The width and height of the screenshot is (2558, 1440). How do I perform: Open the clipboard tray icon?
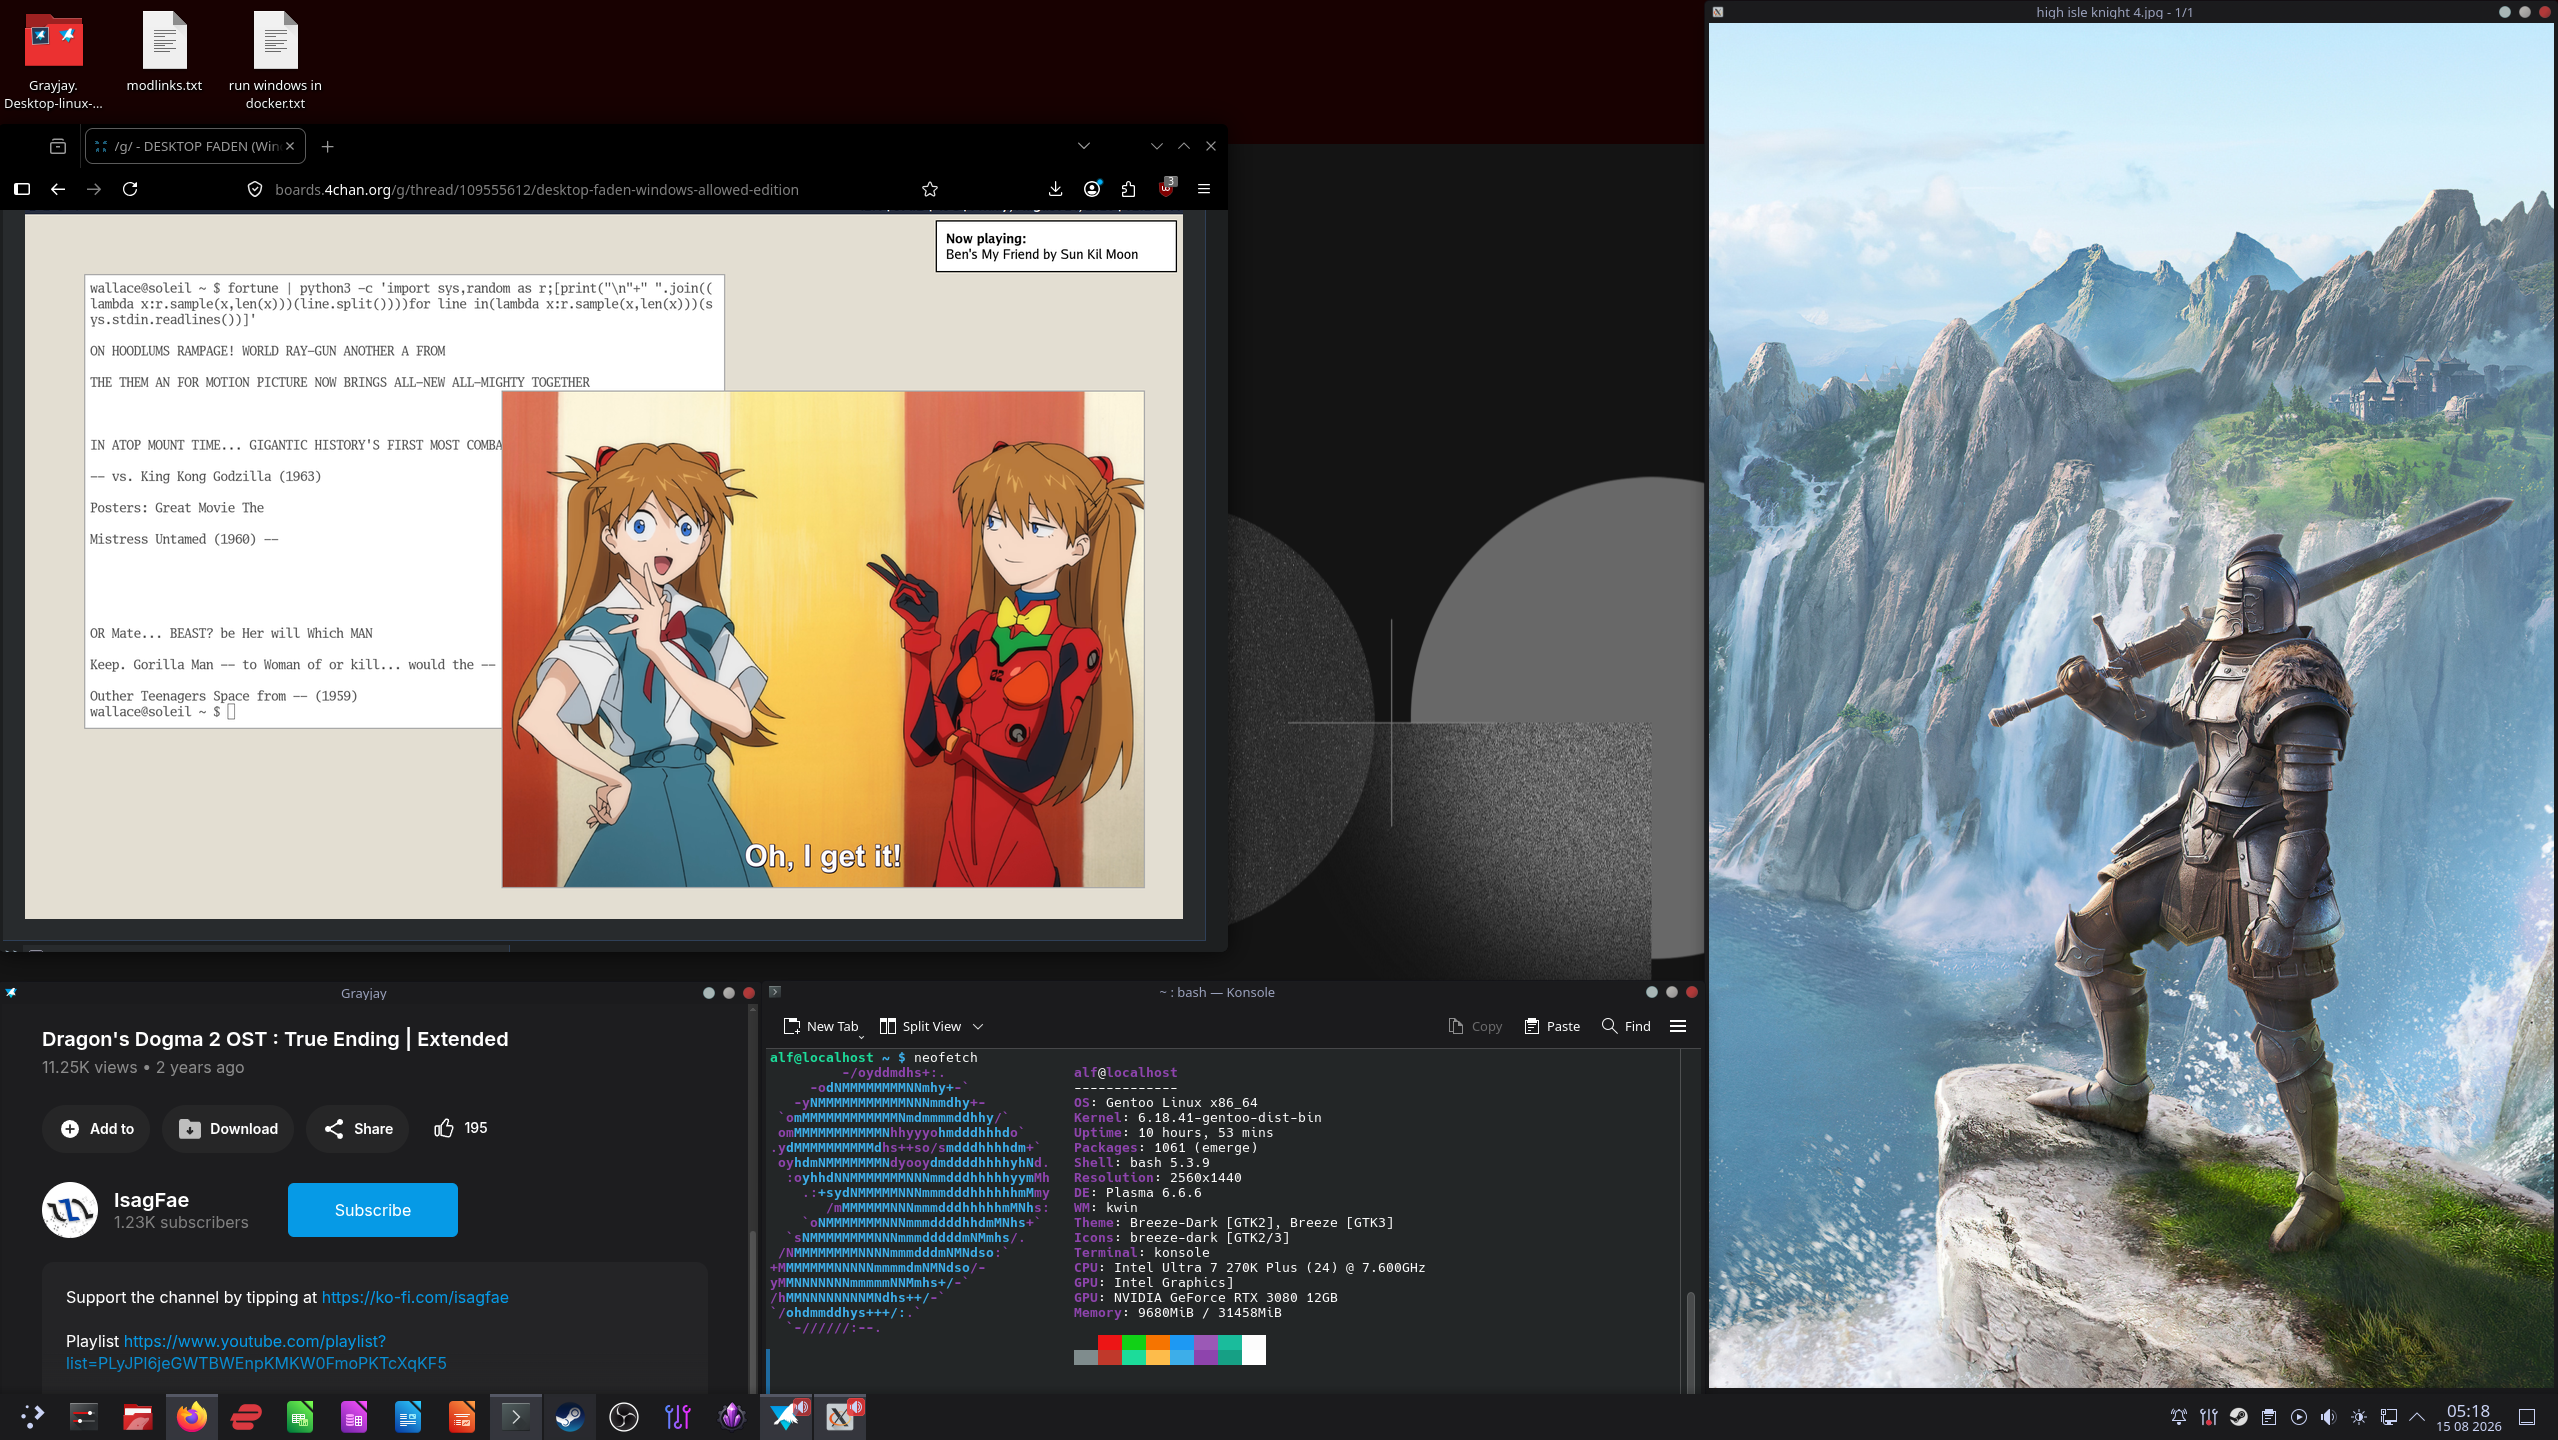(x=2269, y=1417)
